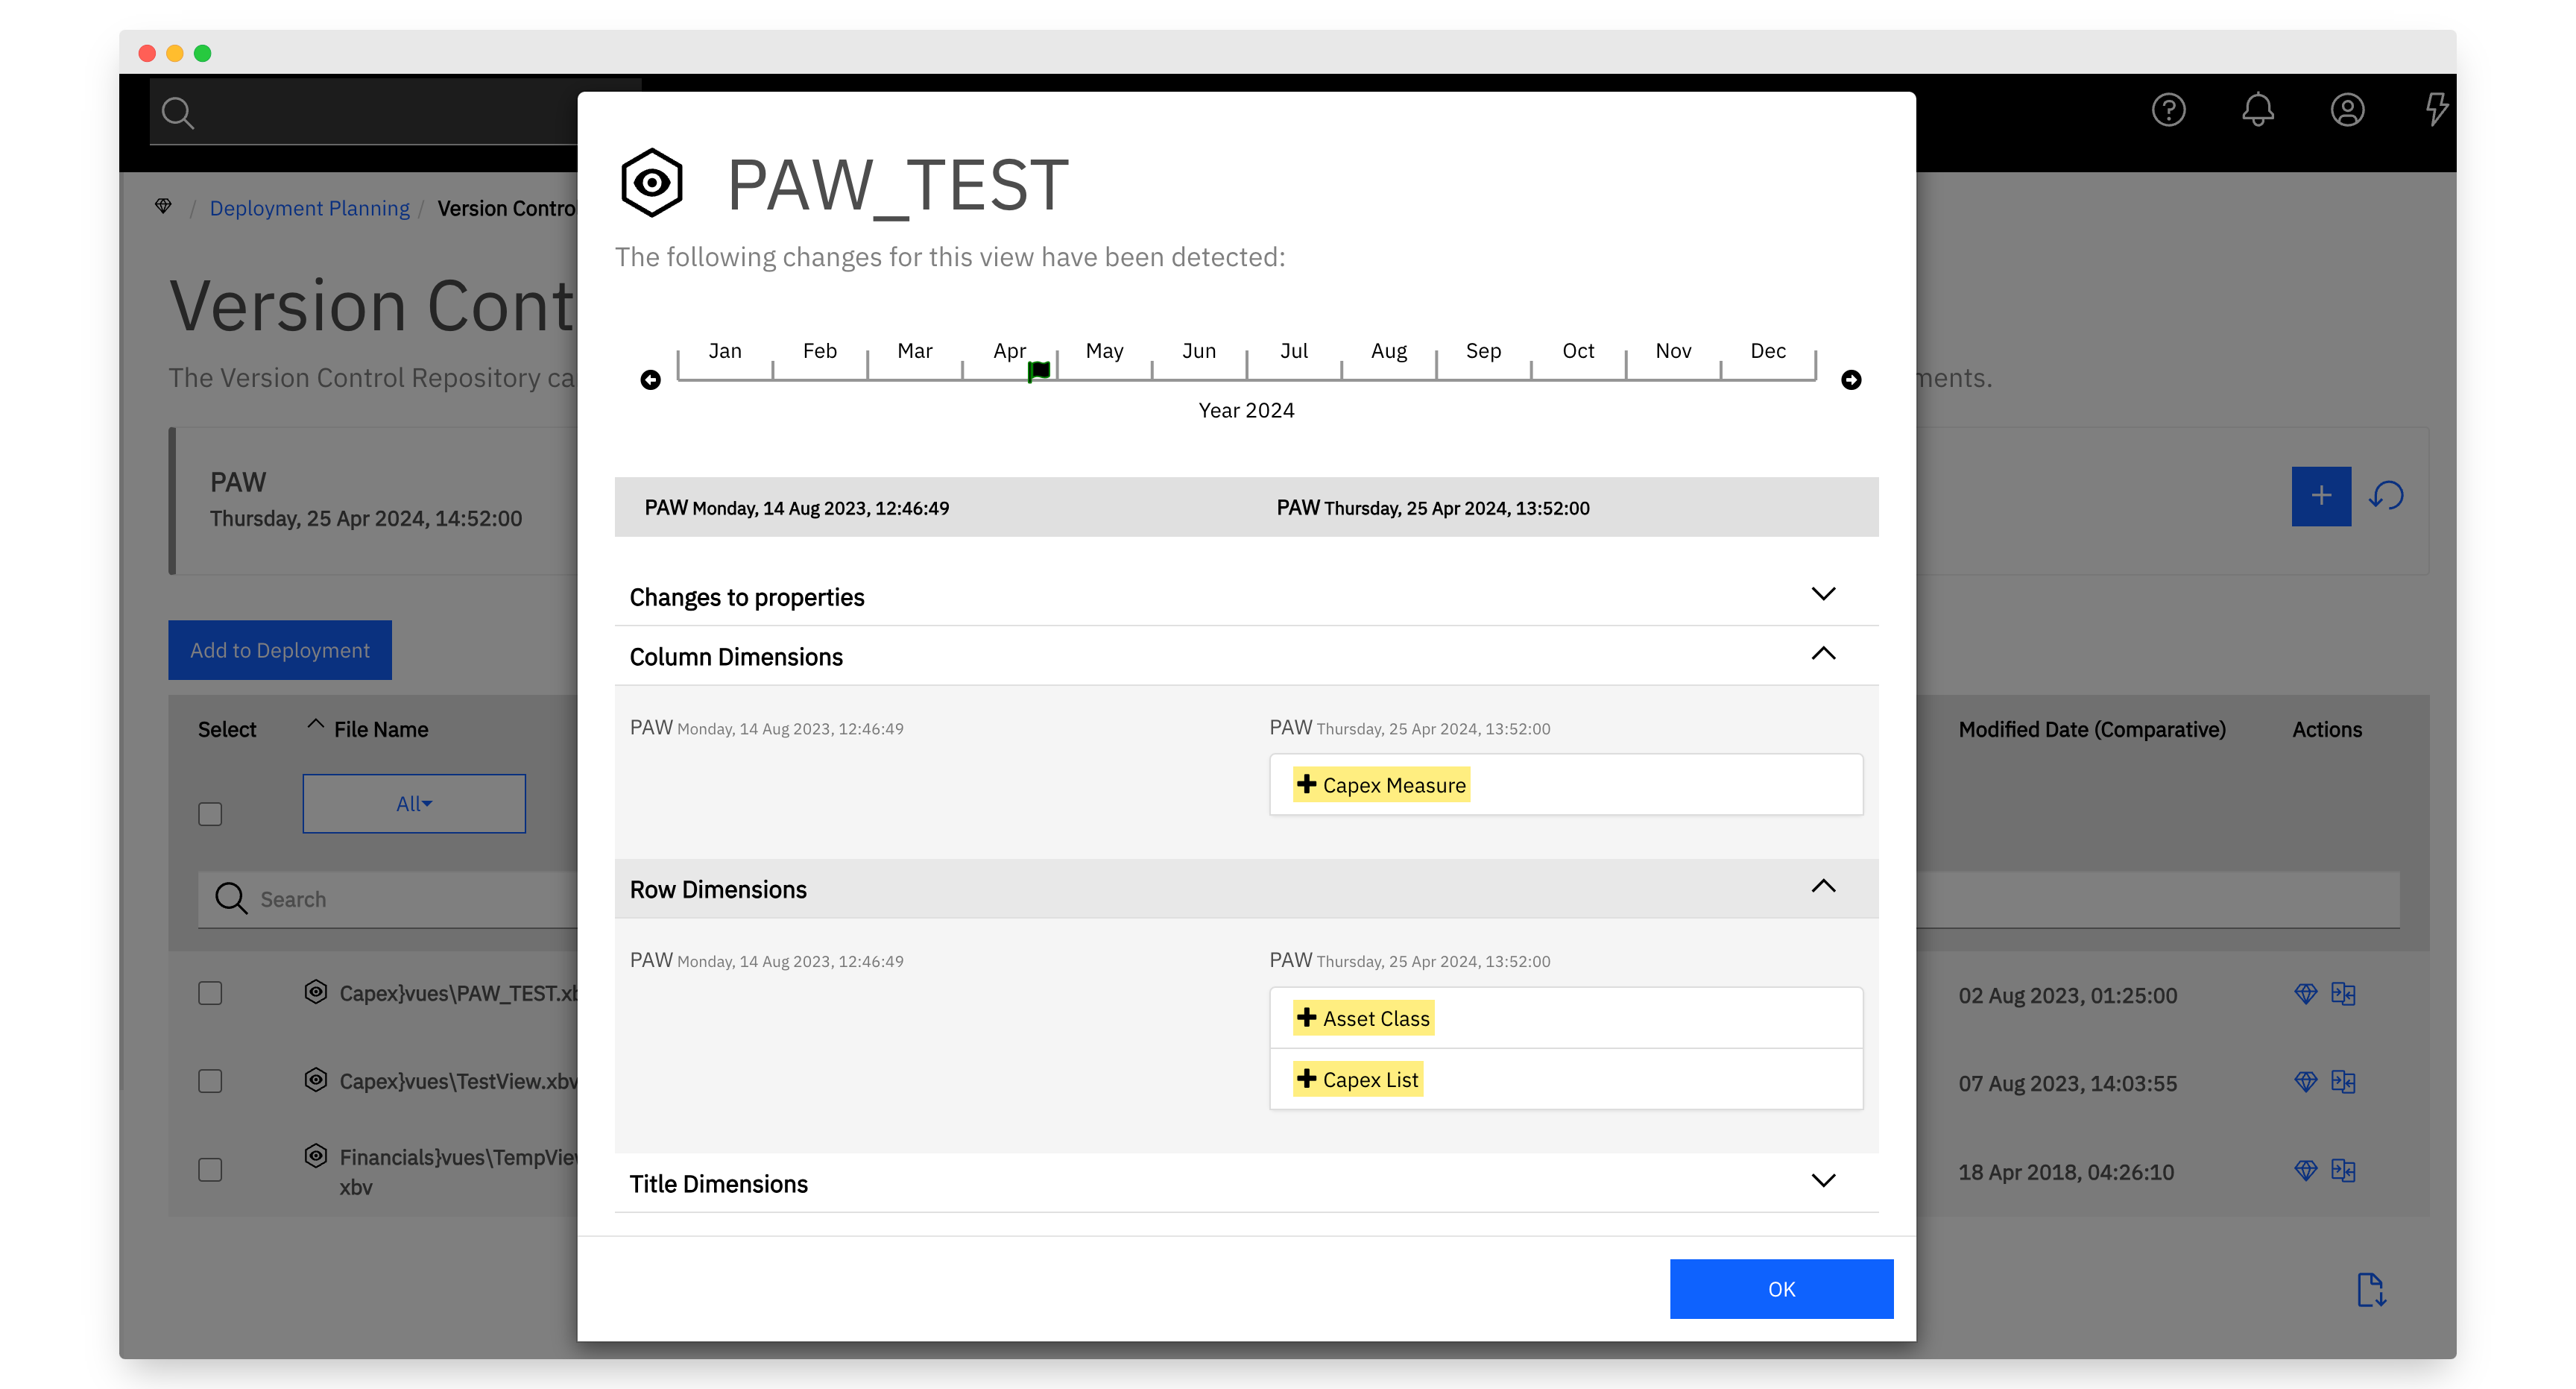The width and height of the screenshot is (2576, 1389).
Task: Click the plus icon beside Capex List
Action: [1306, 1079]
